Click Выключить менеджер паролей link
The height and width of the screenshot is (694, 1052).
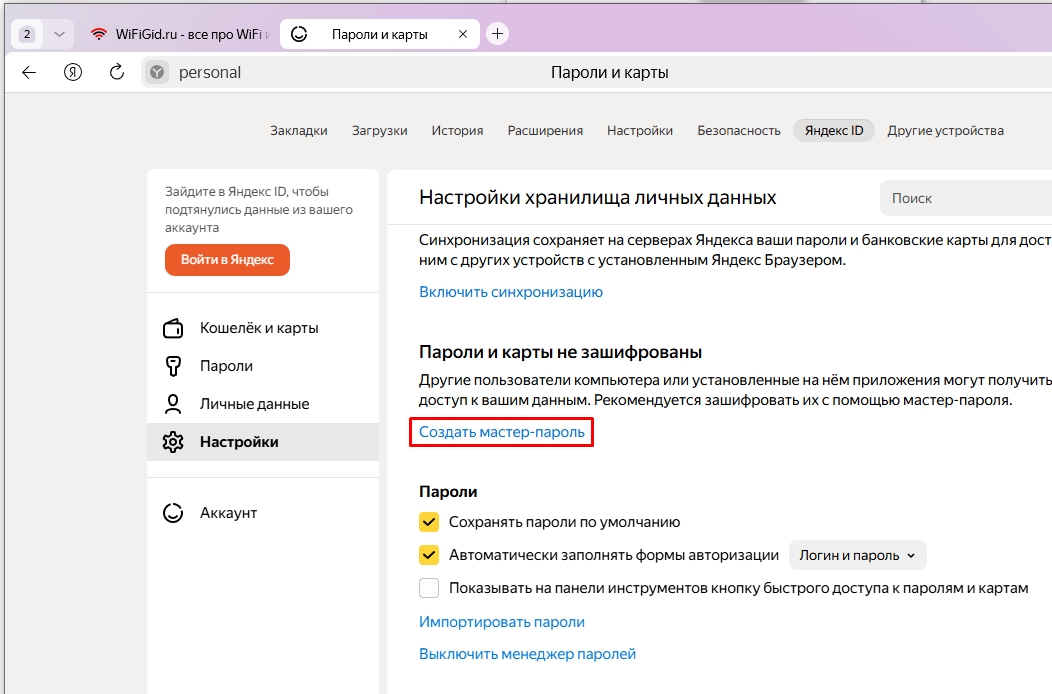coord(527,654)
